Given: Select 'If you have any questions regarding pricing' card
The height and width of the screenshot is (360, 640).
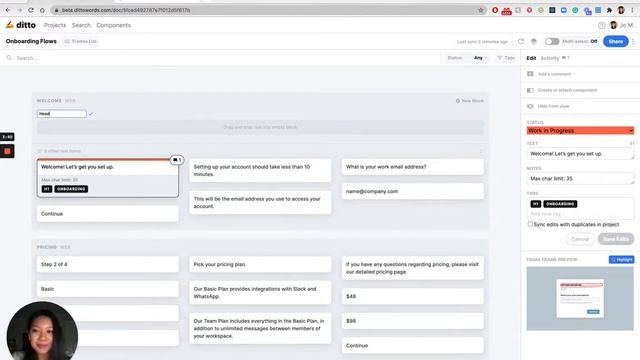Looking at the screenshot, I should (x=413, y=268).
